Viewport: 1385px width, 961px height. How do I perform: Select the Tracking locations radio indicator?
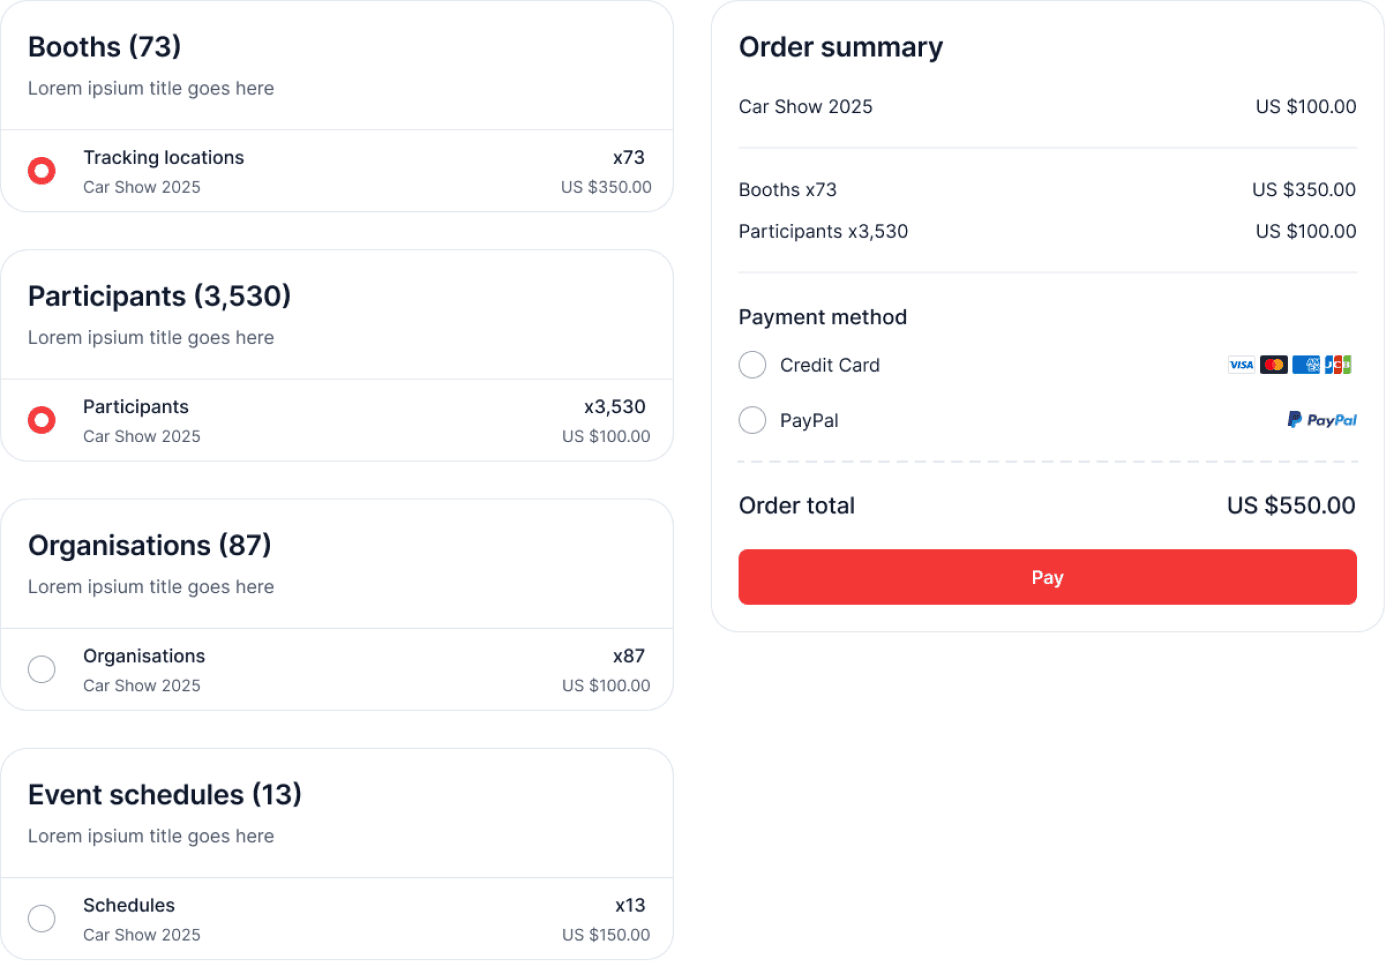(x=41, y=170)
